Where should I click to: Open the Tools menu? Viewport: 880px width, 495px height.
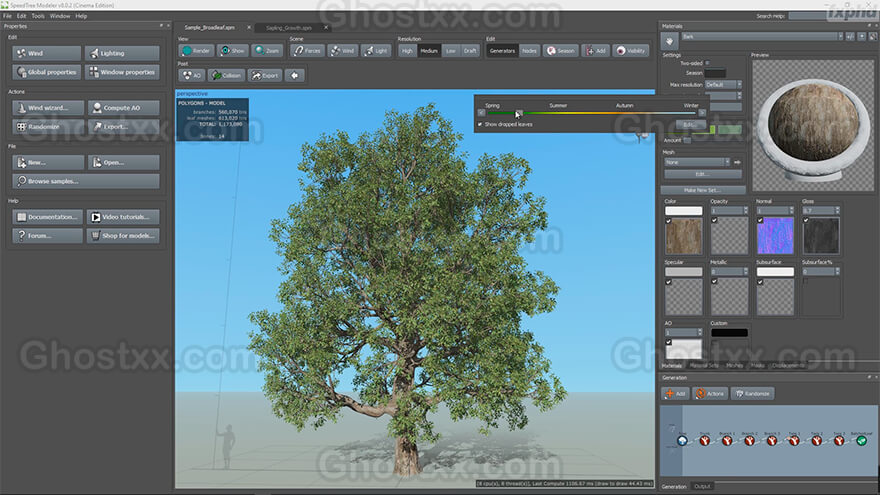(38, 16)
